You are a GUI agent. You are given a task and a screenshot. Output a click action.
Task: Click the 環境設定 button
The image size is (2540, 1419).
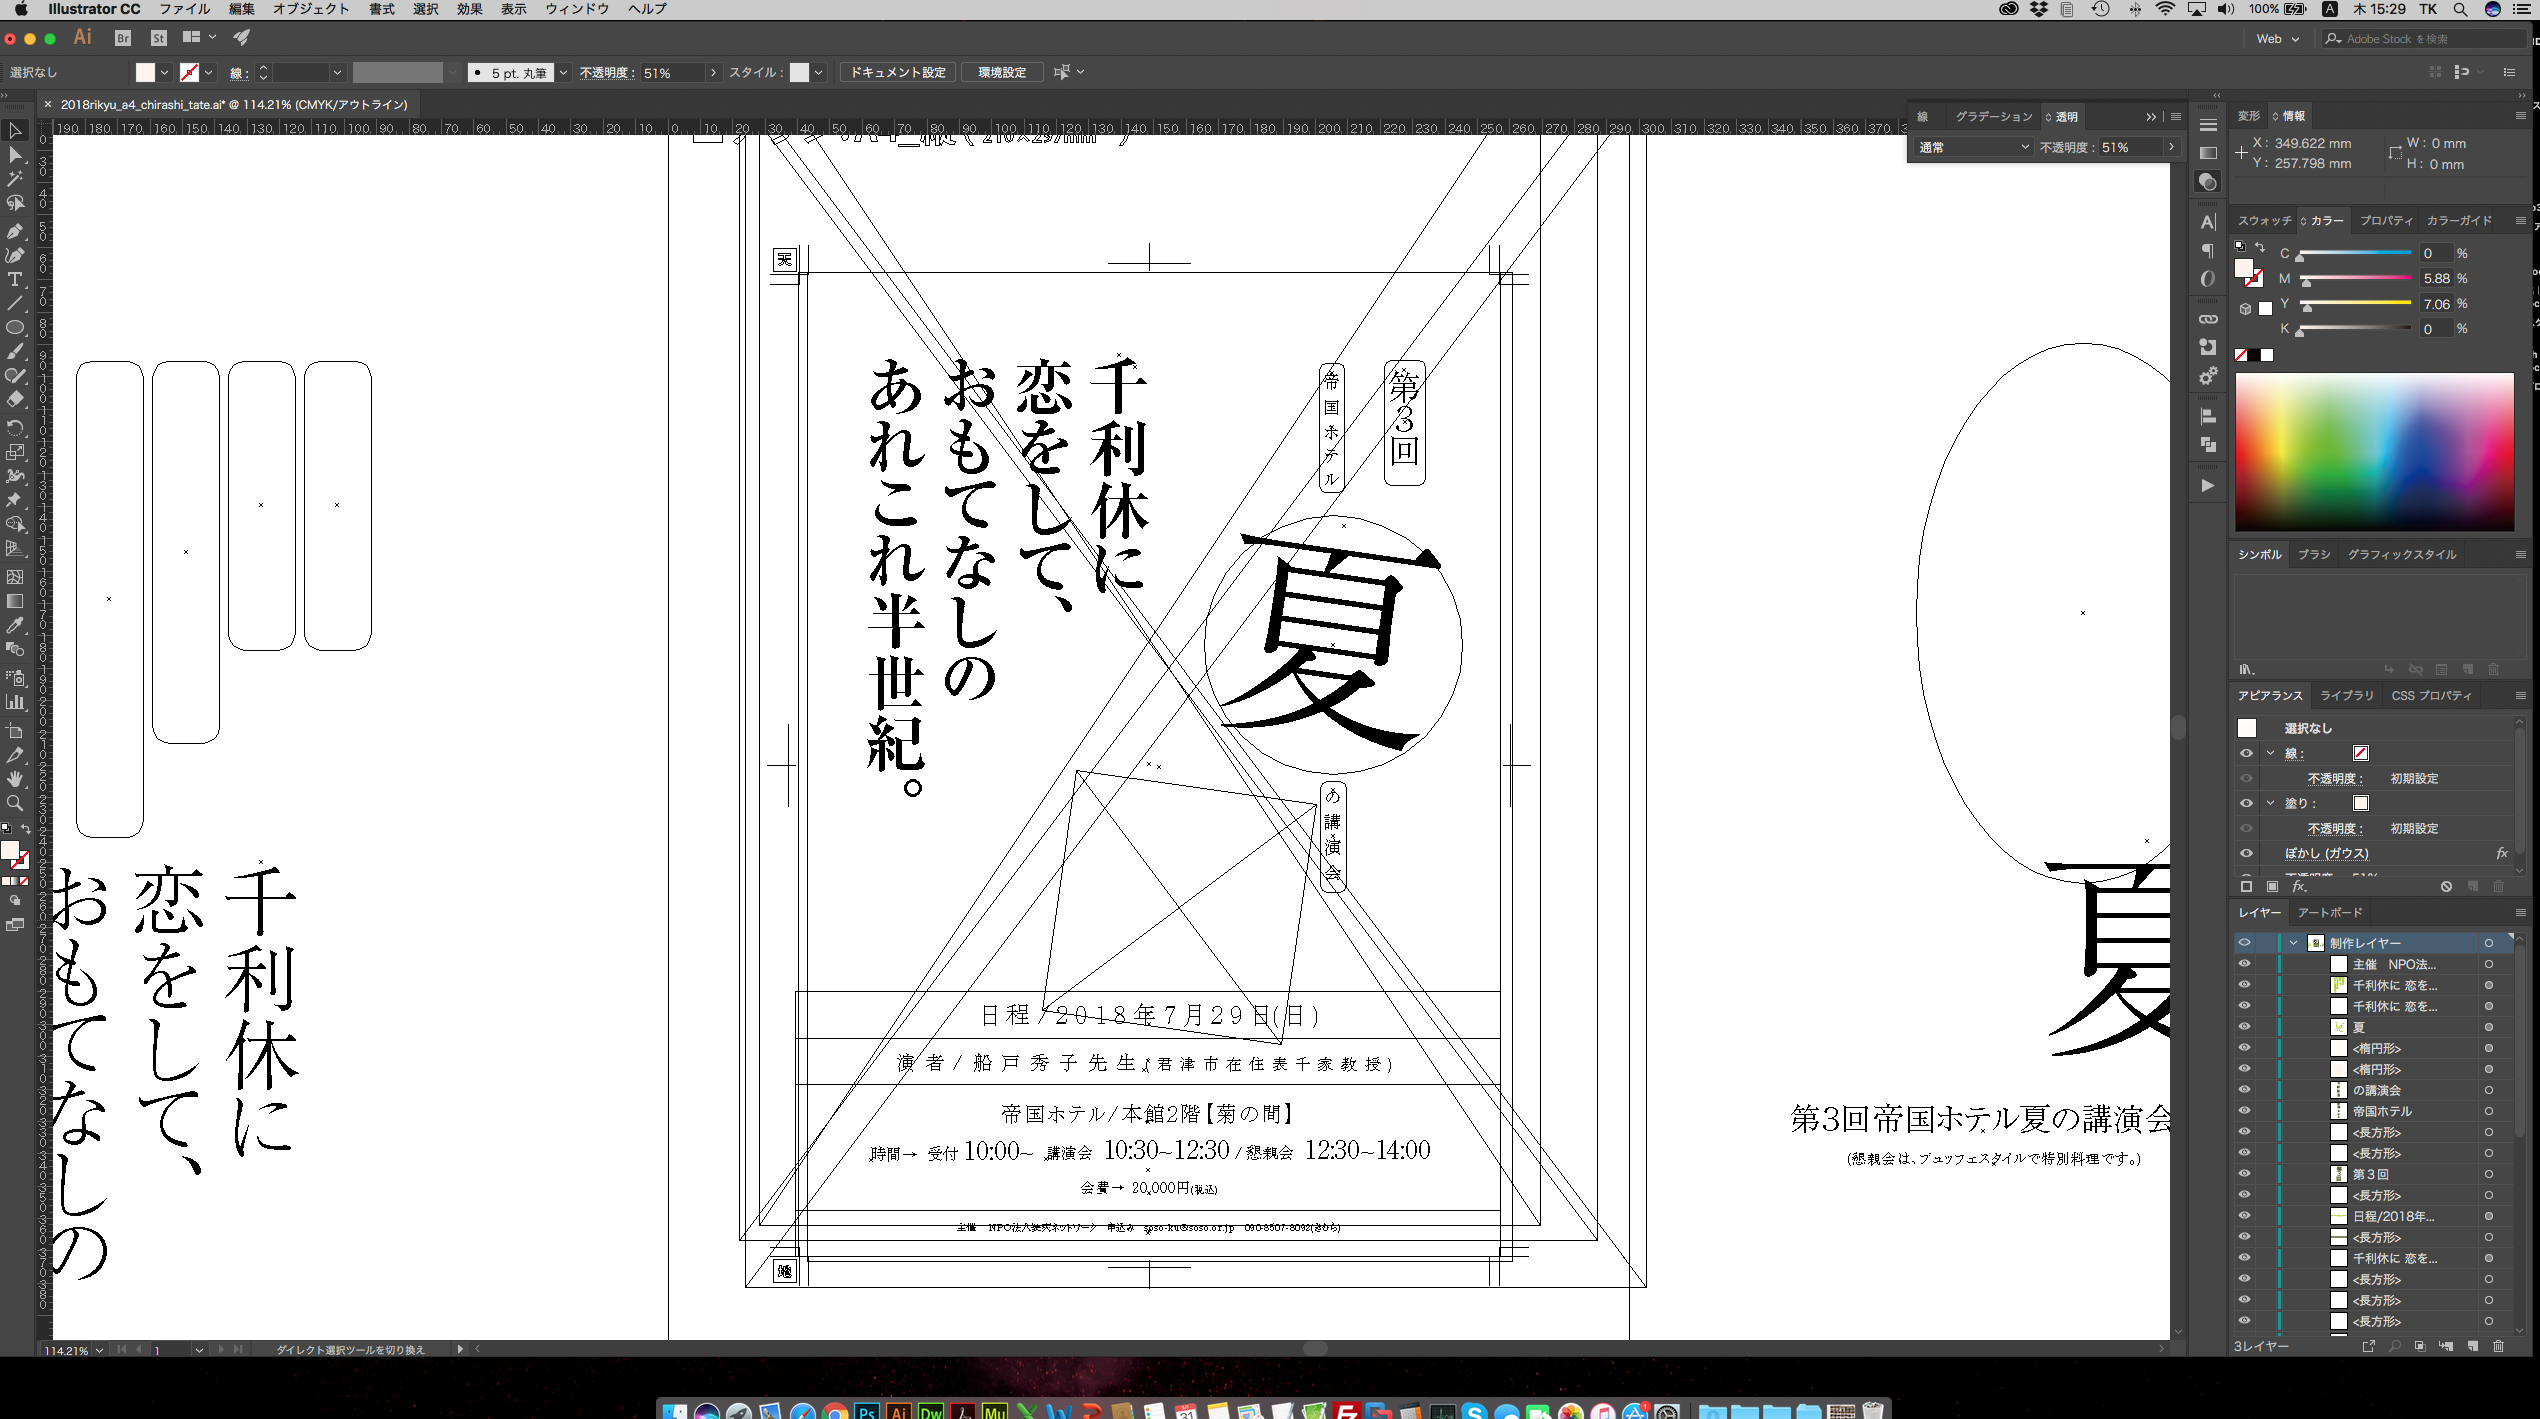1001,72
